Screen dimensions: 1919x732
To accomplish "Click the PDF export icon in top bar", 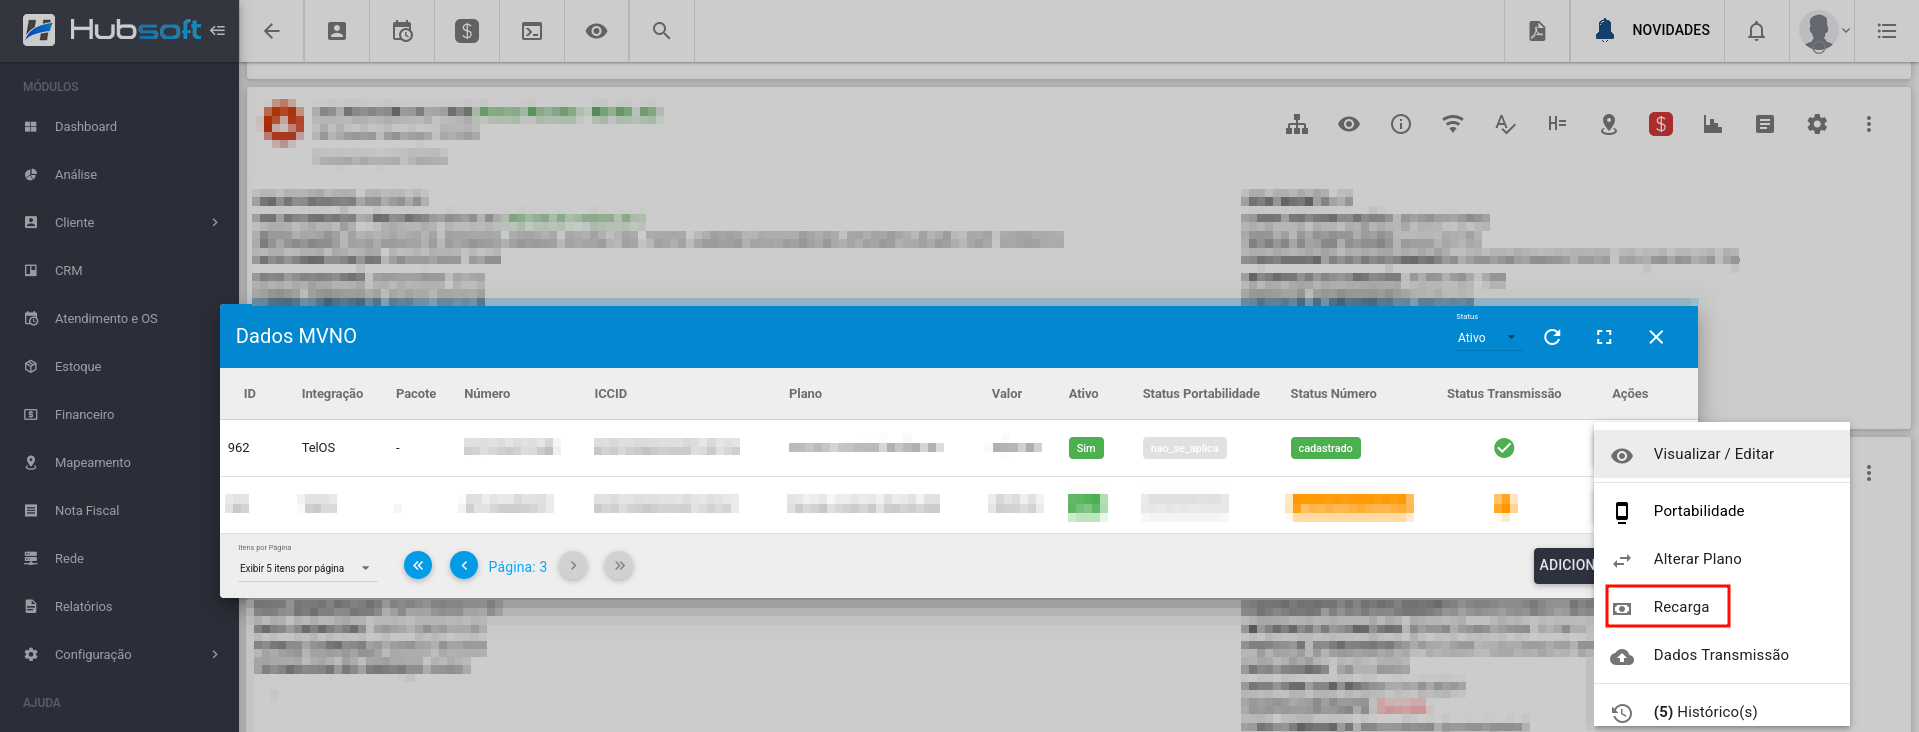I will [1537, 31].
